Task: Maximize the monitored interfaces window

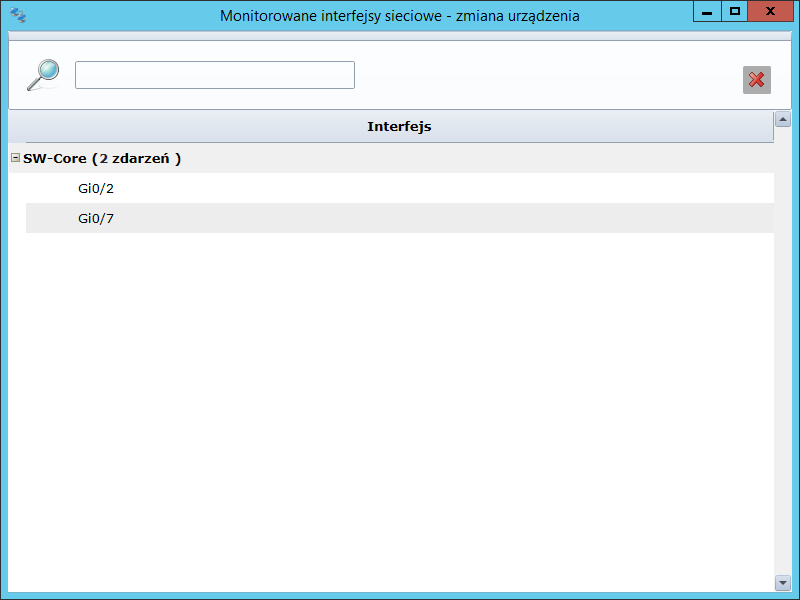Action: [735, 12]
